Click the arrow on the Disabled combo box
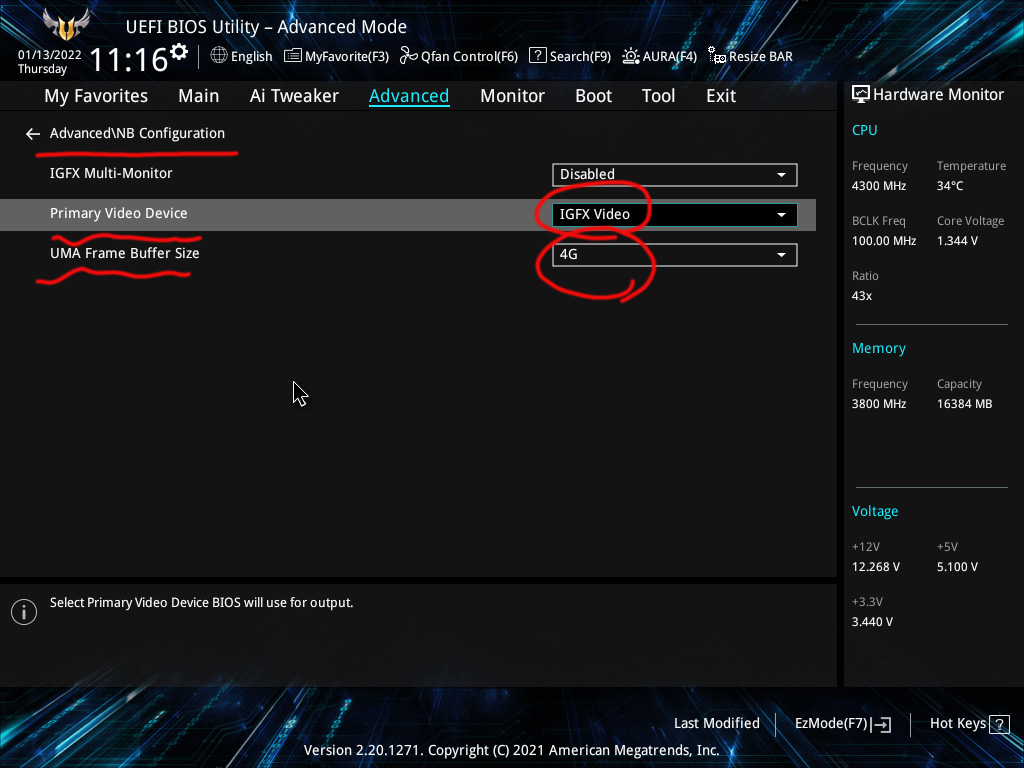Viewport: 1024px width, 768px height. point(781,175)
